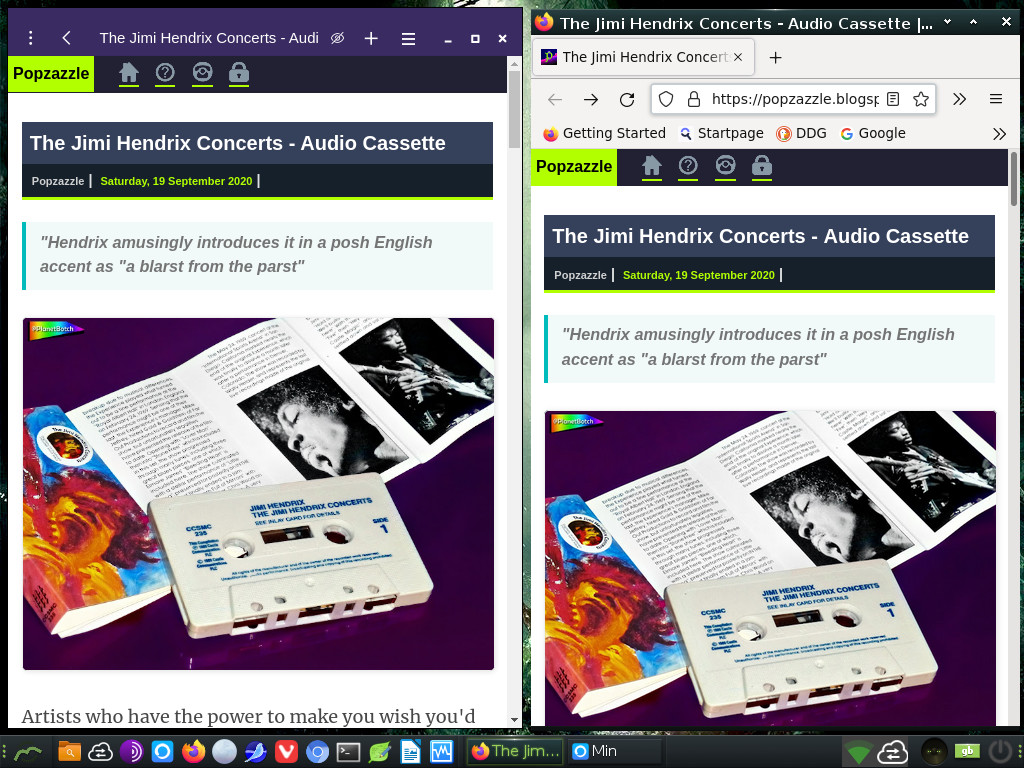
Task: Bookmark this page with the star icon
Action: coord(921,99)
